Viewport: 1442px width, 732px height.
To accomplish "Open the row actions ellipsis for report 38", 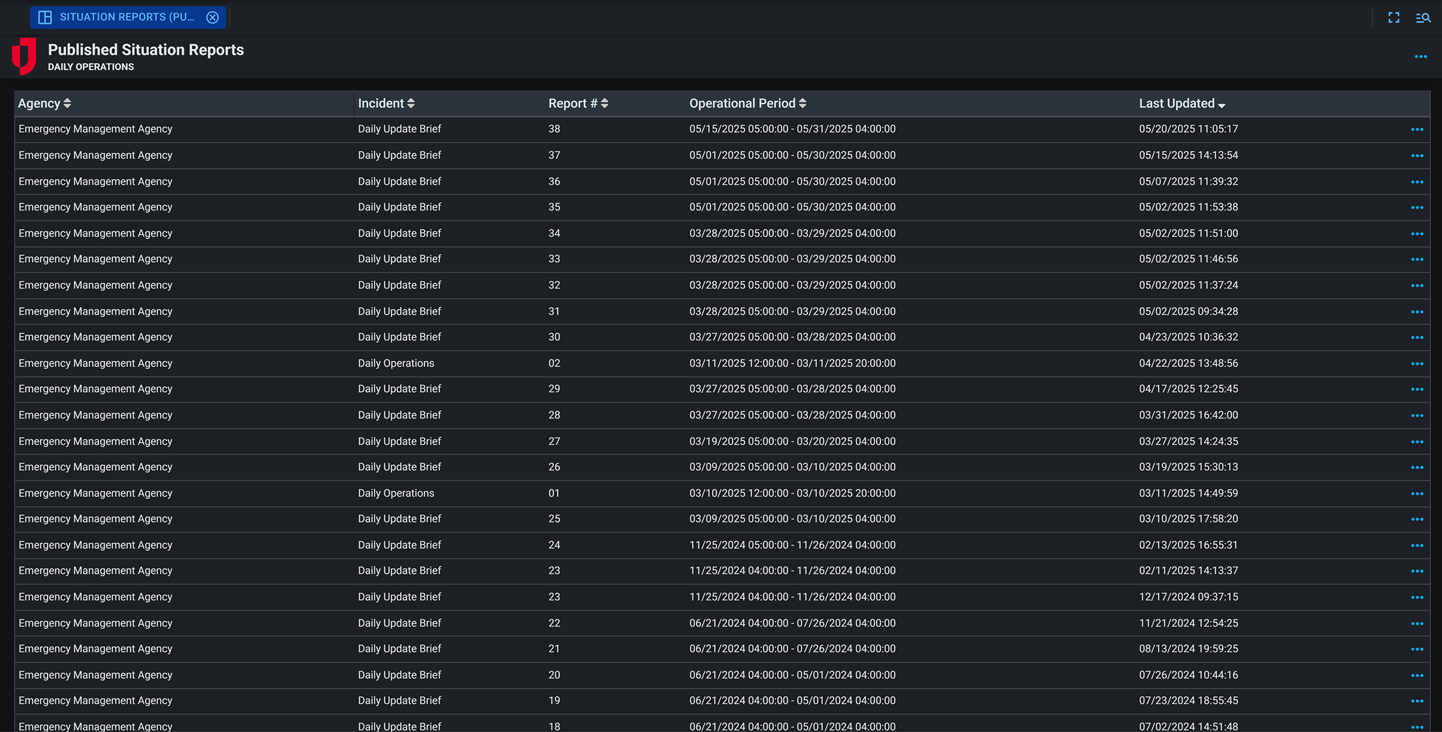I will point(1417,129).
